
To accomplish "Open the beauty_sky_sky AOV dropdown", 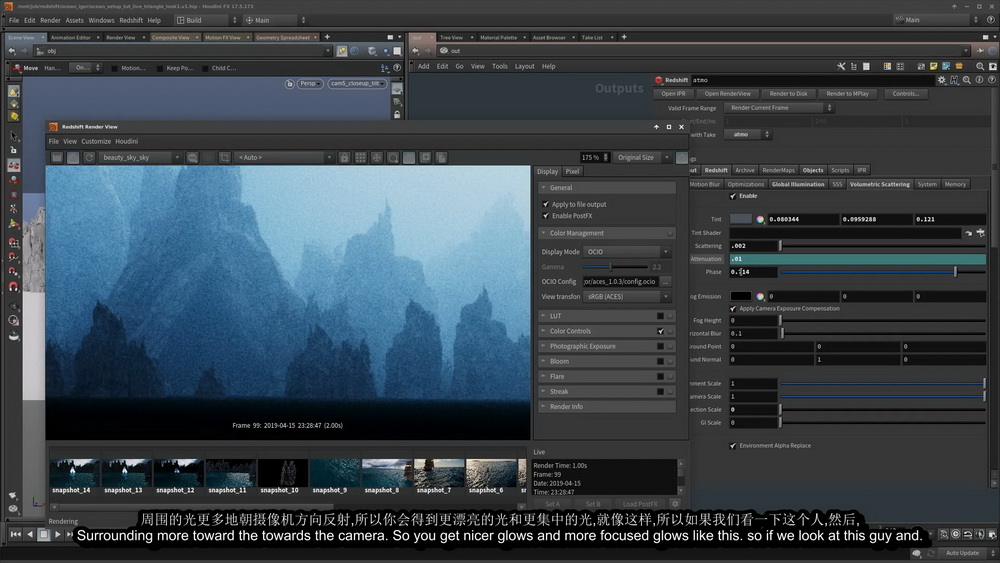I will click(140, 157).
